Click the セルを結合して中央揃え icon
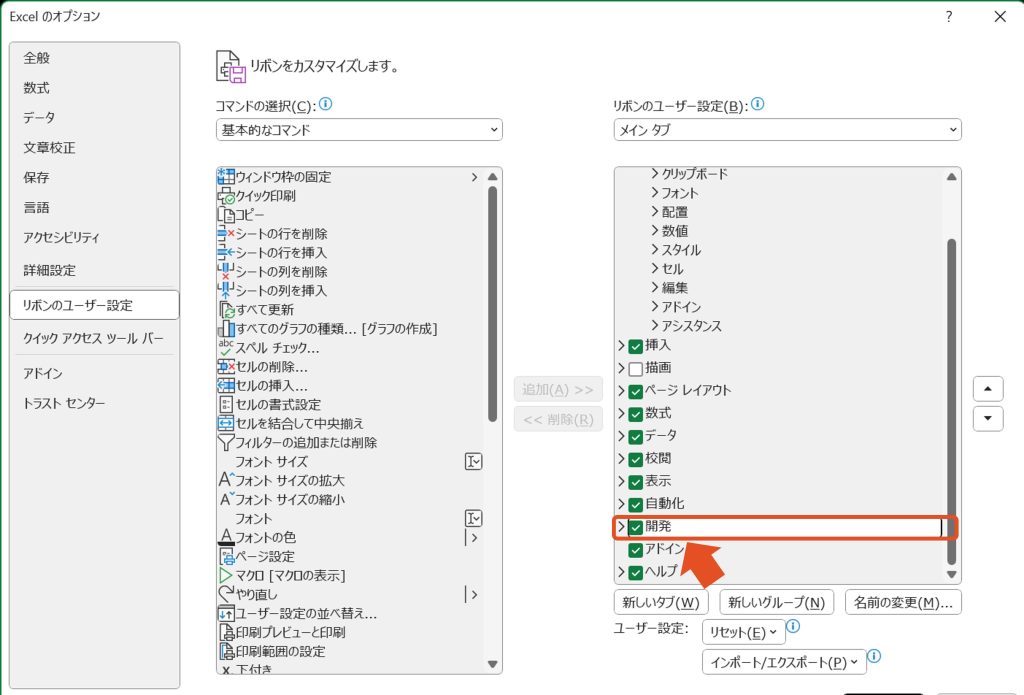This screenshot has width=1024, height=695. click(226, 423)
